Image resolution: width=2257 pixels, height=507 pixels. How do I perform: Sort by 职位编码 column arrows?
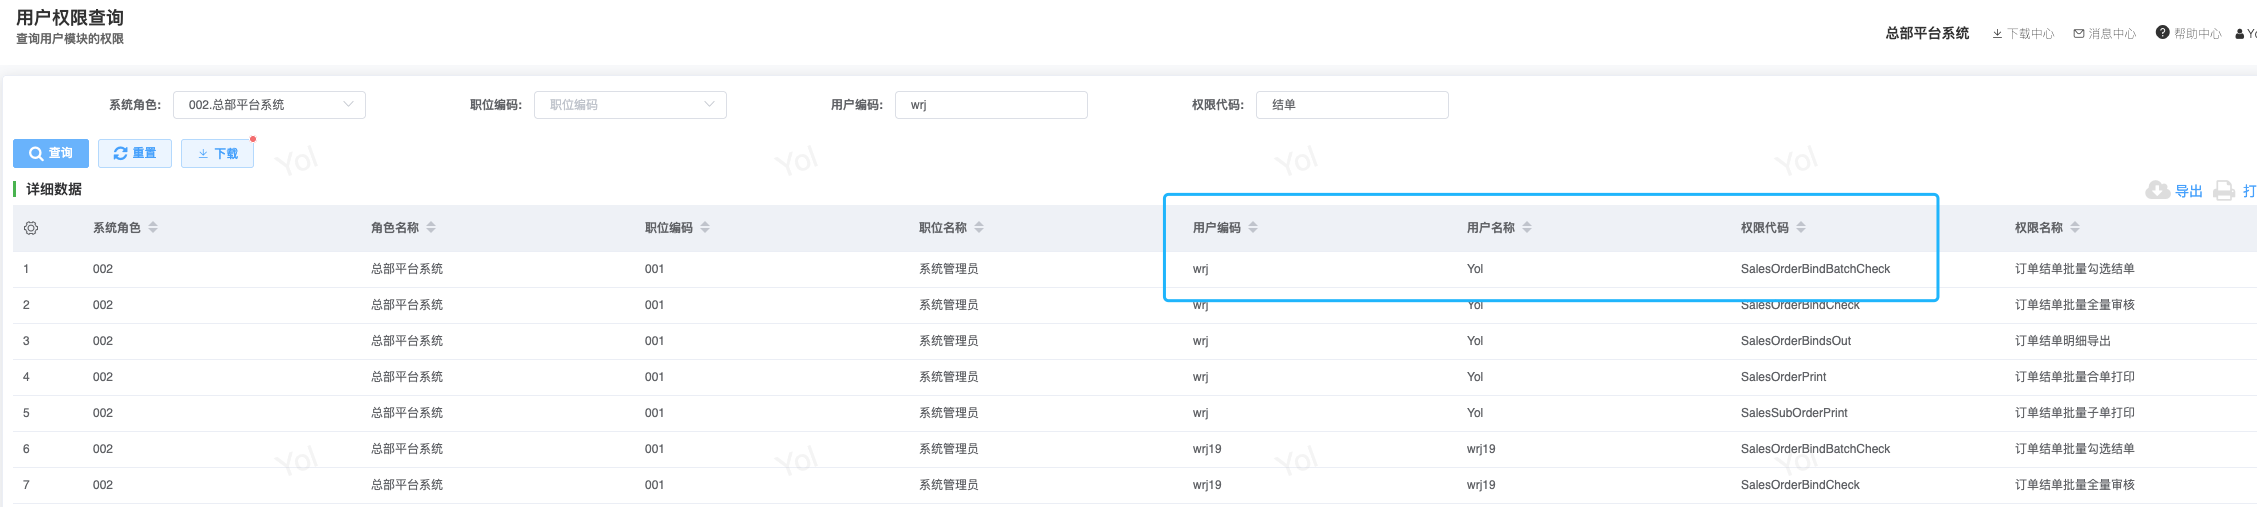pyautogui.click(x=705, y=228)
